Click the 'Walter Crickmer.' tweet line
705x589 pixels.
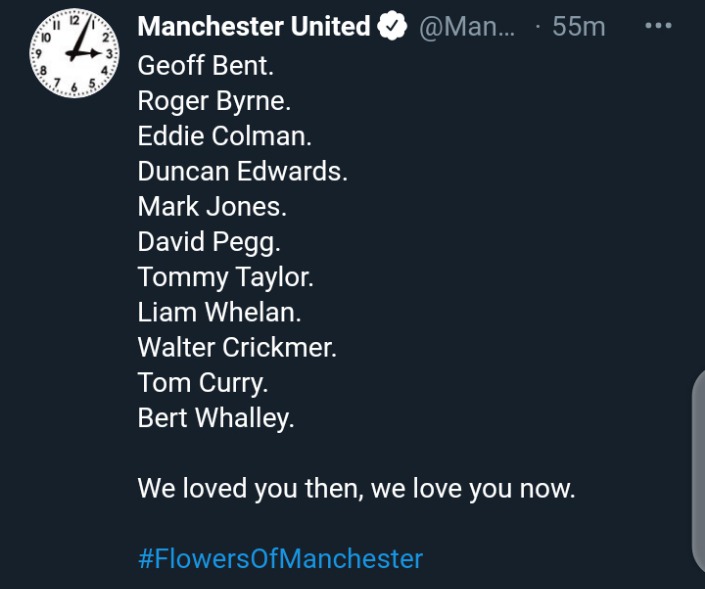237,348
